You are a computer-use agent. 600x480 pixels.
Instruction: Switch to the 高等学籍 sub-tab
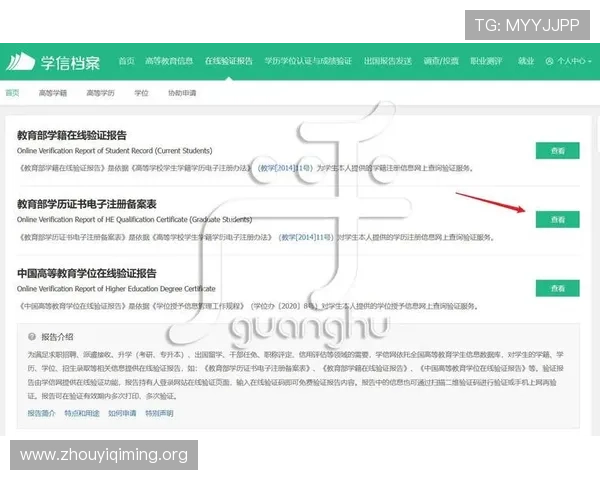tap(53, 93)
